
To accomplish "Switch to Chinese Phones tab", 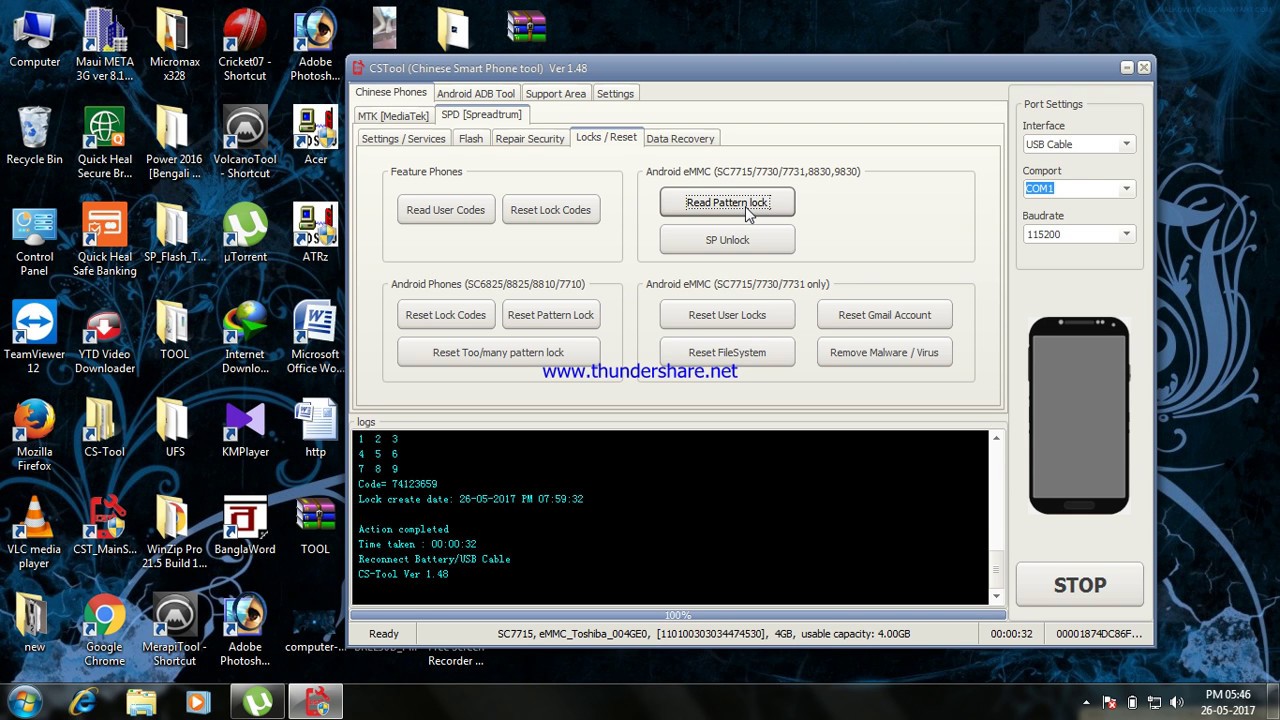I will coord(391,92).
